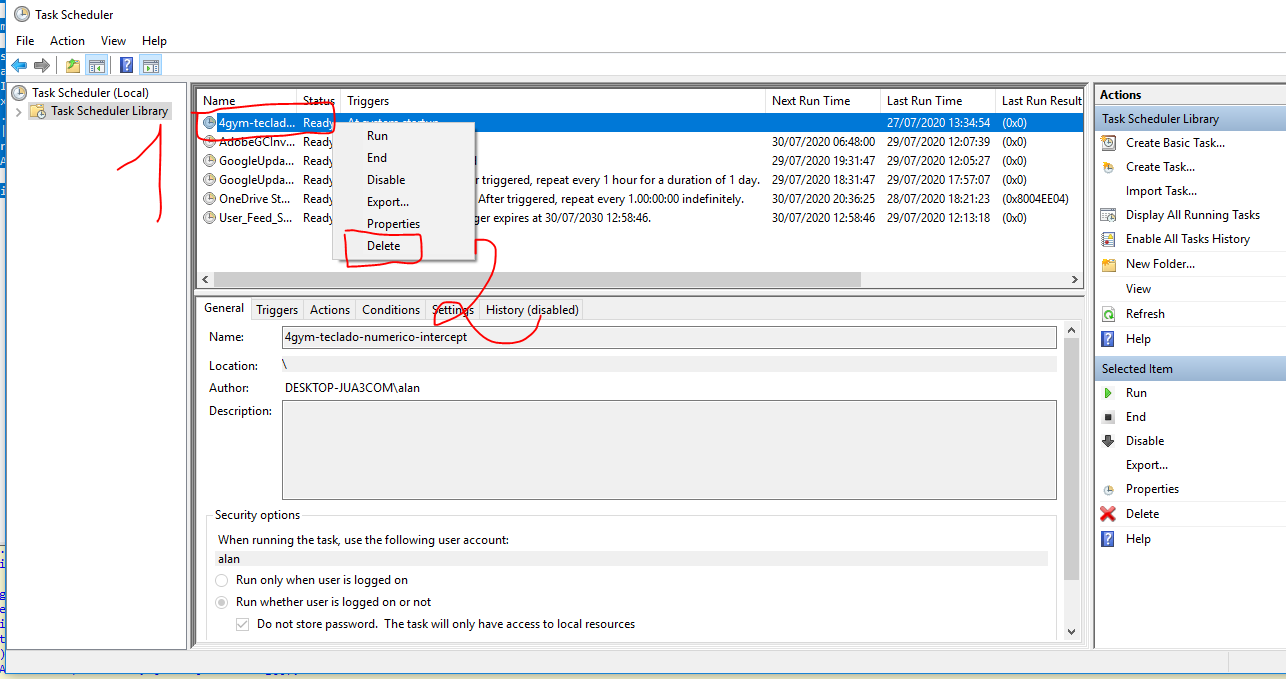
Task: Choose Delete from the context menu
Action: 383,246
